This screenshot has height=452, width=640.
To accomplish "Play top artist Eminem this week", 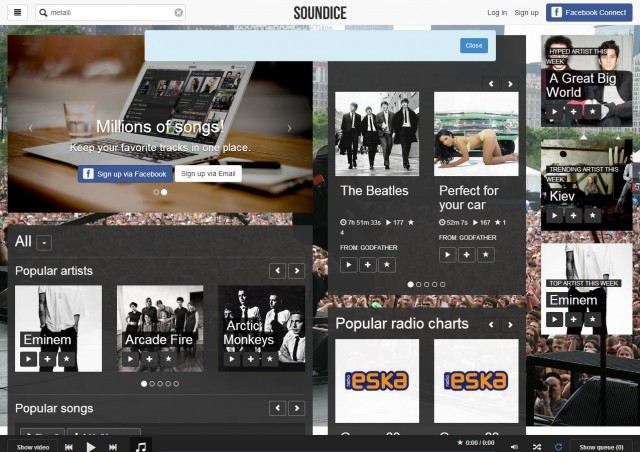I will (554, 319).
